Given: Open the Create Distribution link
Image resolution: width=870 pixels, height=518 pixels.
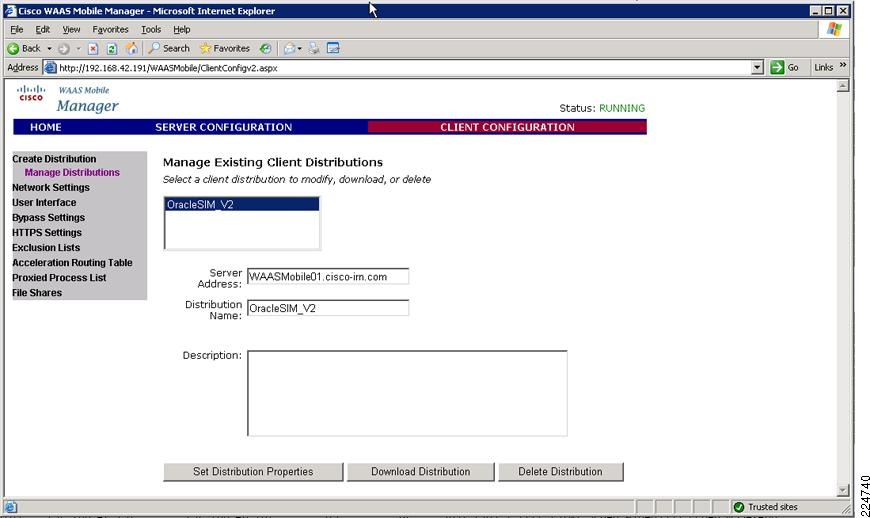Looking at the screenshot, I should pos(54,159).
